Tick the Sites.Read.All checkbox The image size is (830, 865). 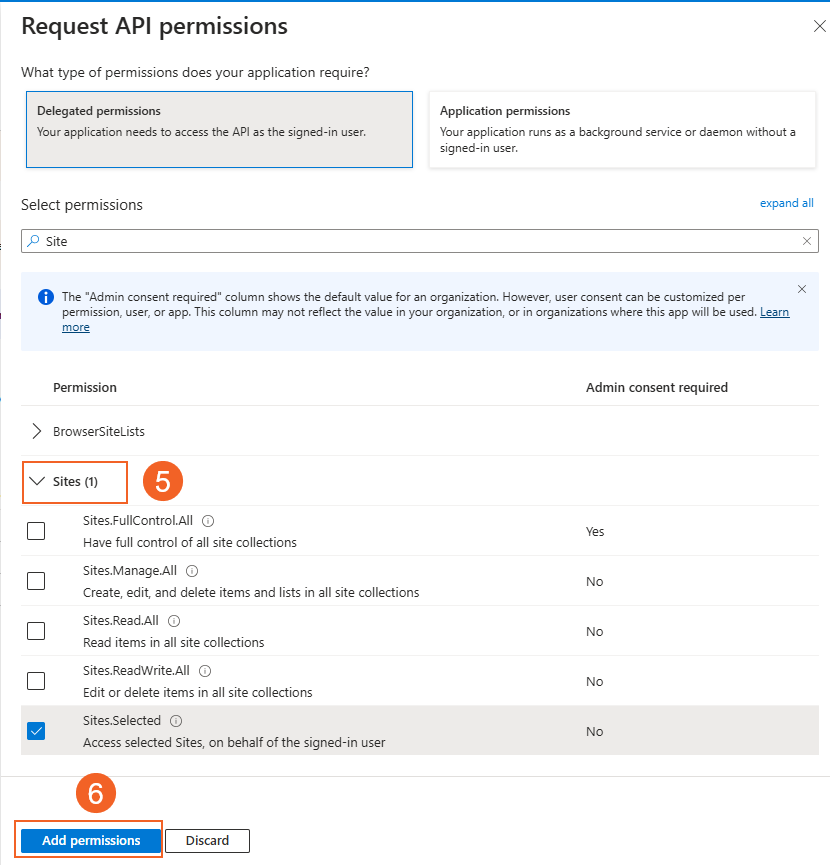(36, 631)
